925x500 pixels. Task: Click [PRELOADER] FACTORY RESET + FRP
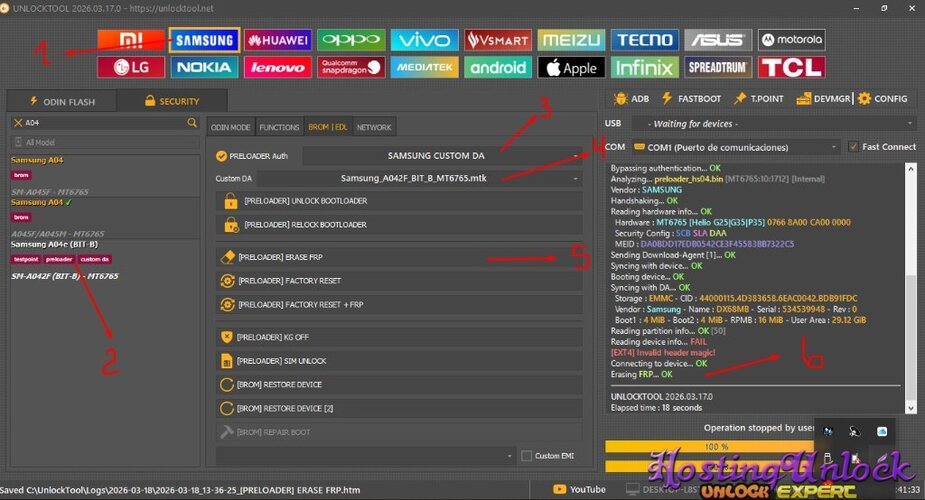[399, 305]
